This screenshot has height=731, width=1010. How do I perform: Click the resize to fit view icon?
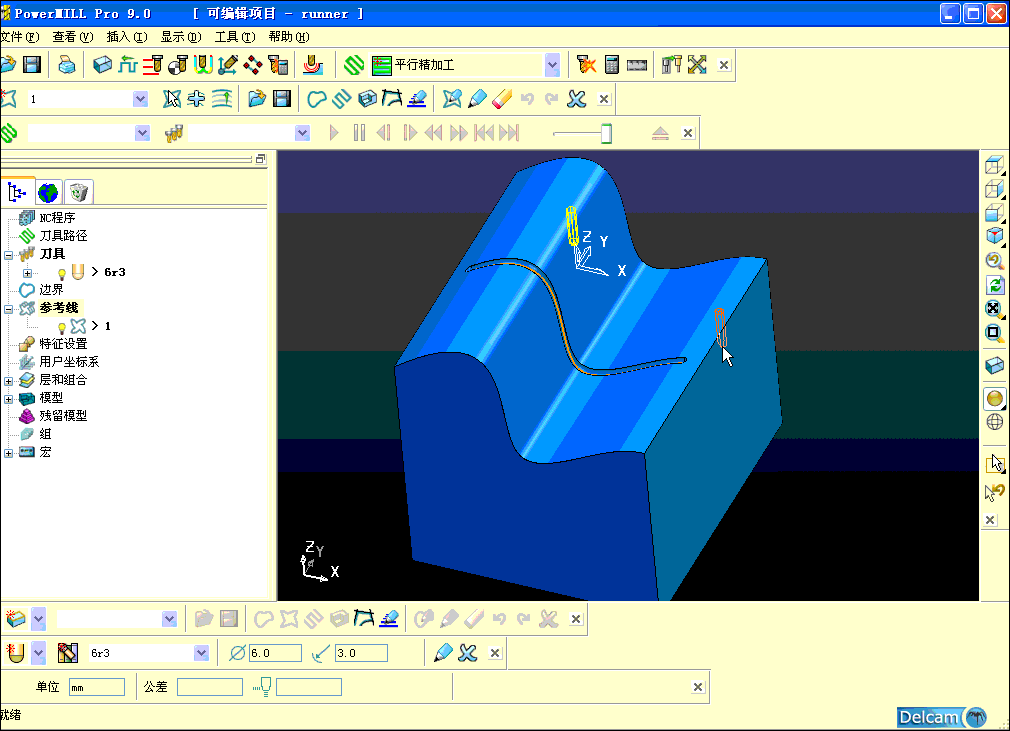[x=995, y=309]
